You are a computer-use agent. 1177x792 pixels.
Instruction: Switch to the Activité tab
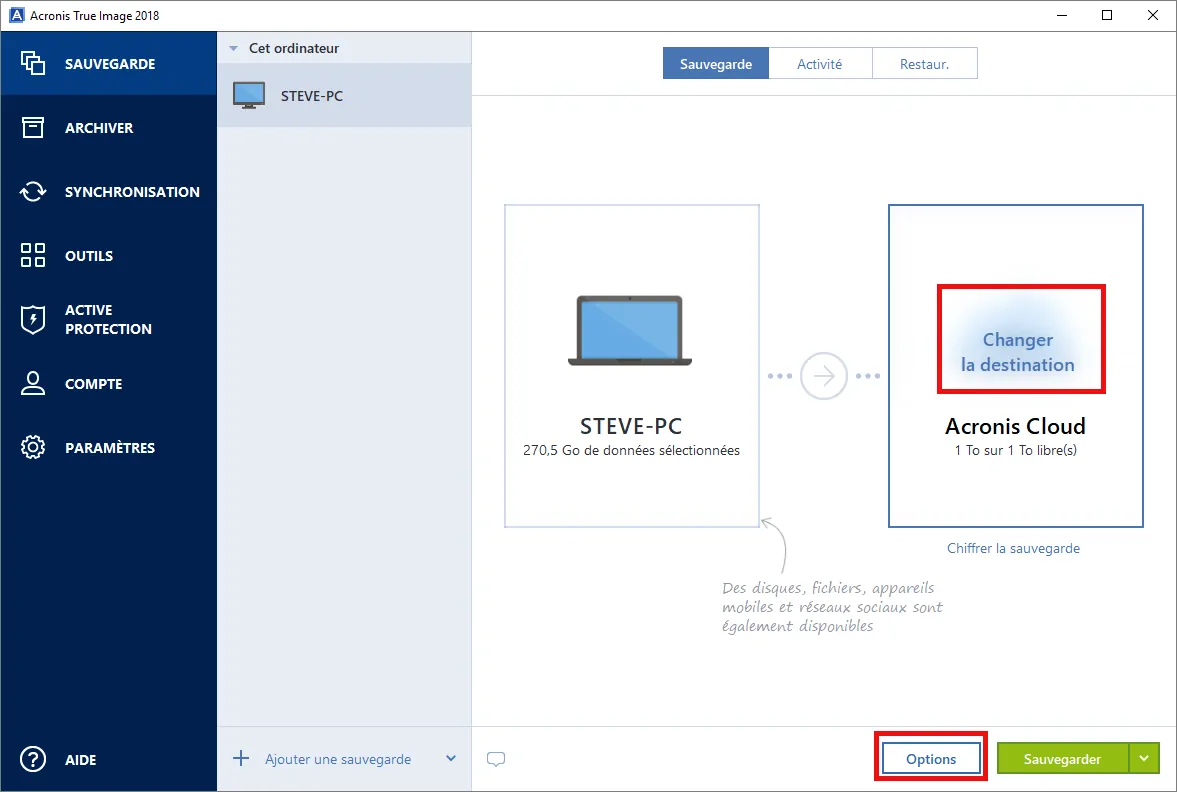pos(820,64)
